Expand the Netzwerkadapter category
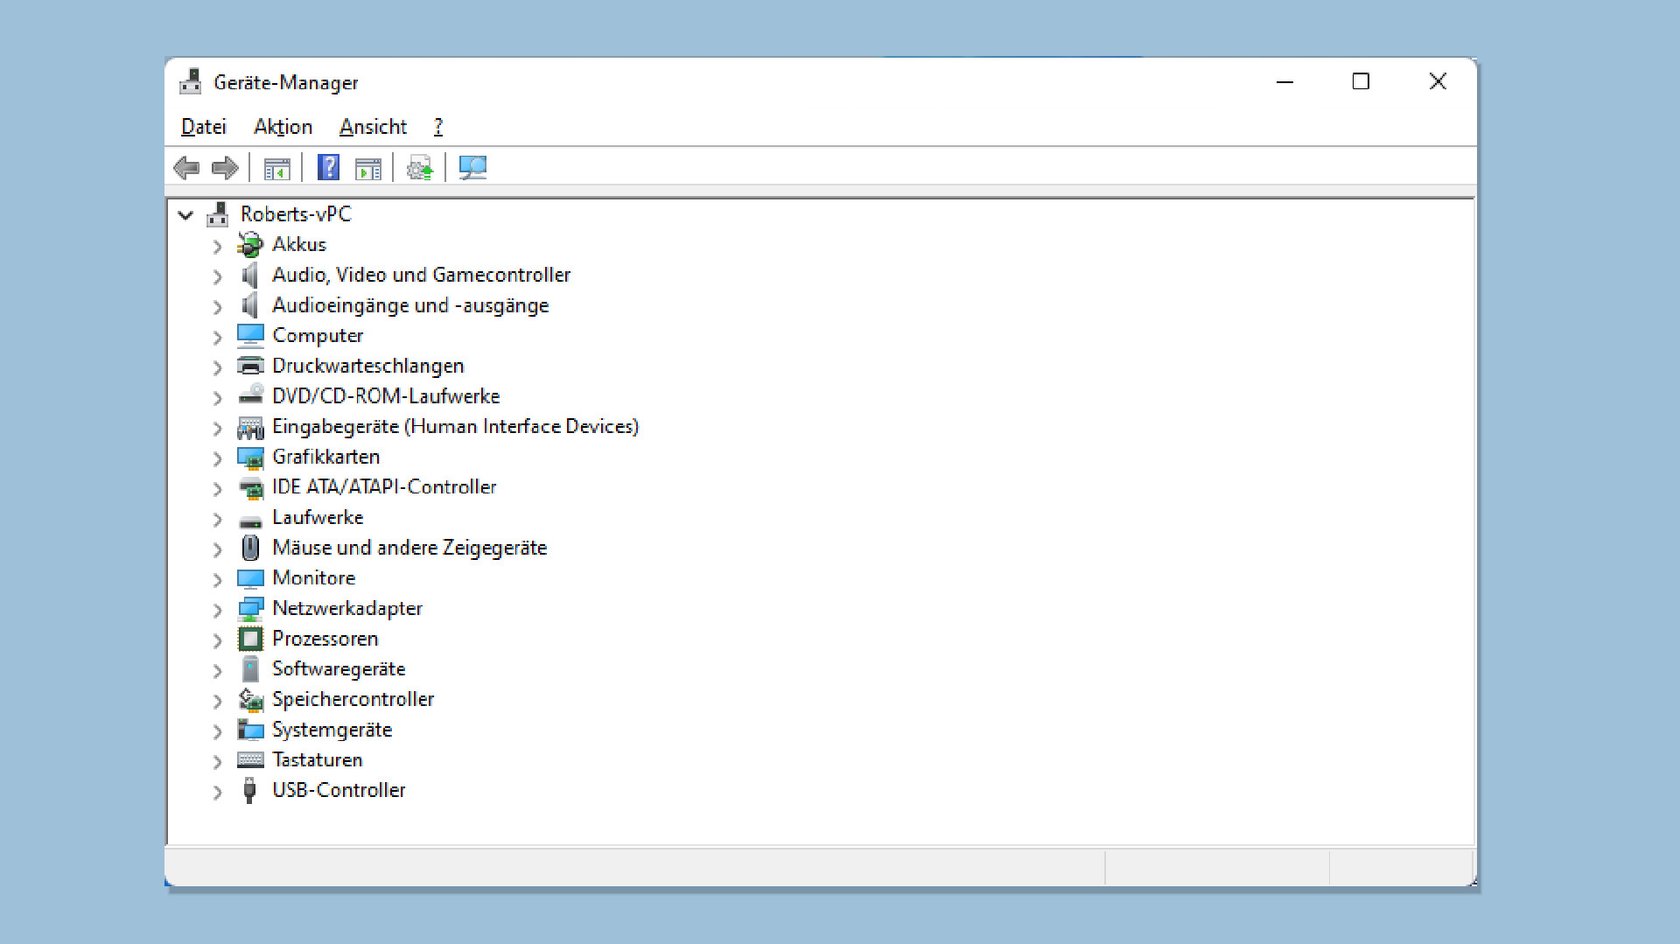Image resolution: width=1680 pixels, height=944 pixels. [217, 609]
